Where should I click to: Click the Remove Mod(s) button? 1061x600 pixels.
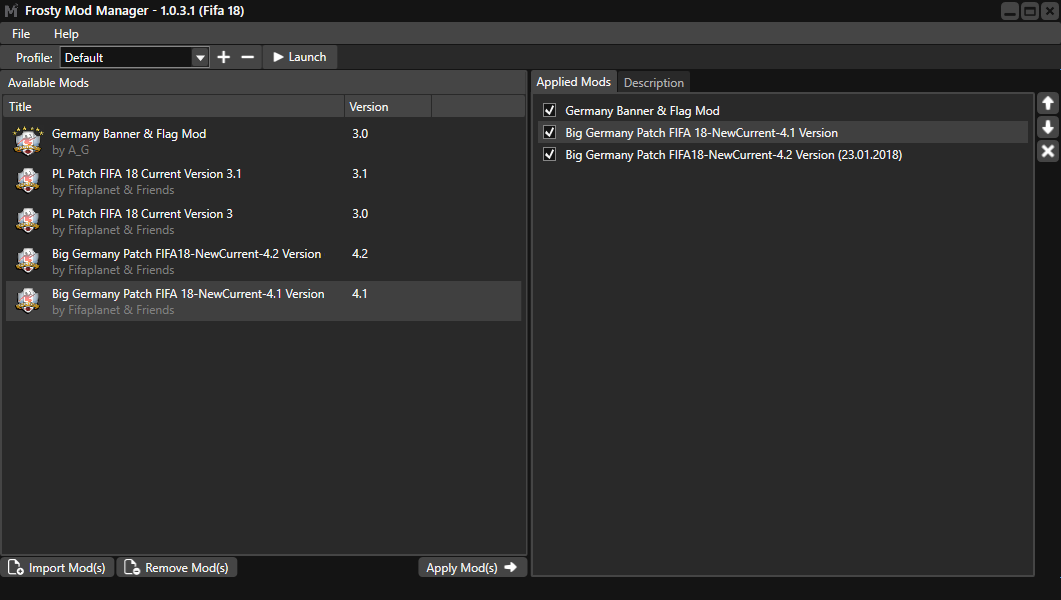click(x=177, y=568)
